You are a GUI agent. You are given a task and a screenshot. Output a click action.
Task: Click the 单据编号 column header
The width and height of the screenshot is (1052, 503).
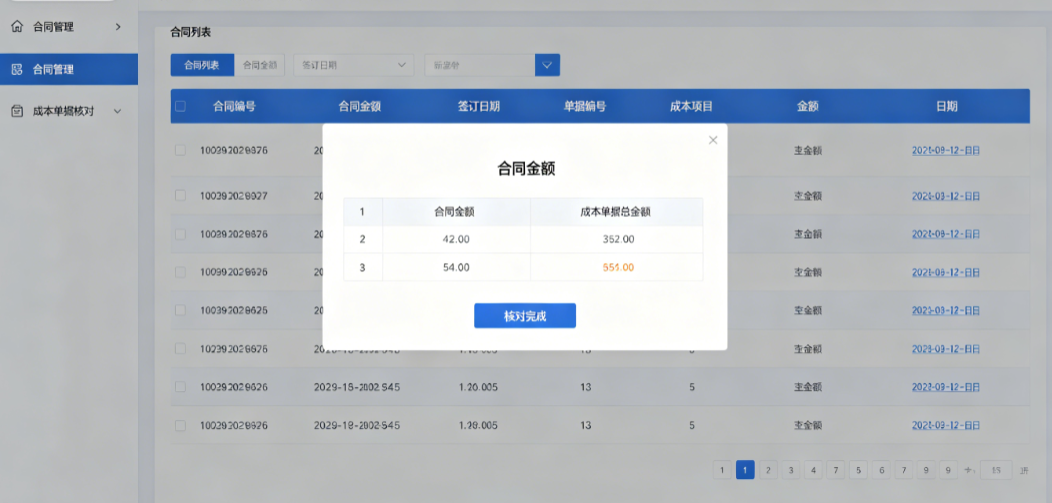[585, 106]
